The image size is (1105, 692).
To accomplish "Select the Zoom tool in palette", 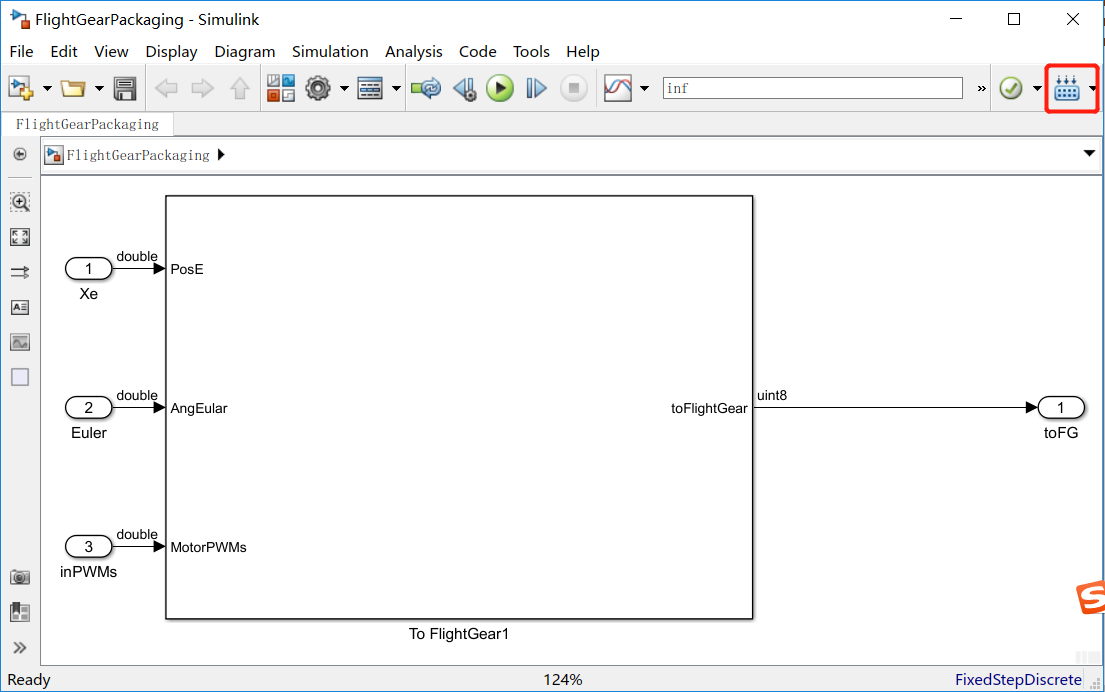I will tap(20, 202).
